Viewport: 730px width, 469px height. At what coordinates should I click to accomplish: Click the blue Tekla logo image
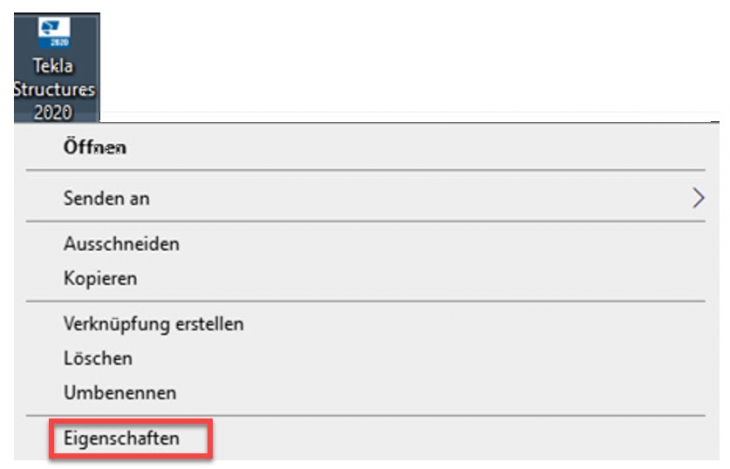tap(54, 33)
